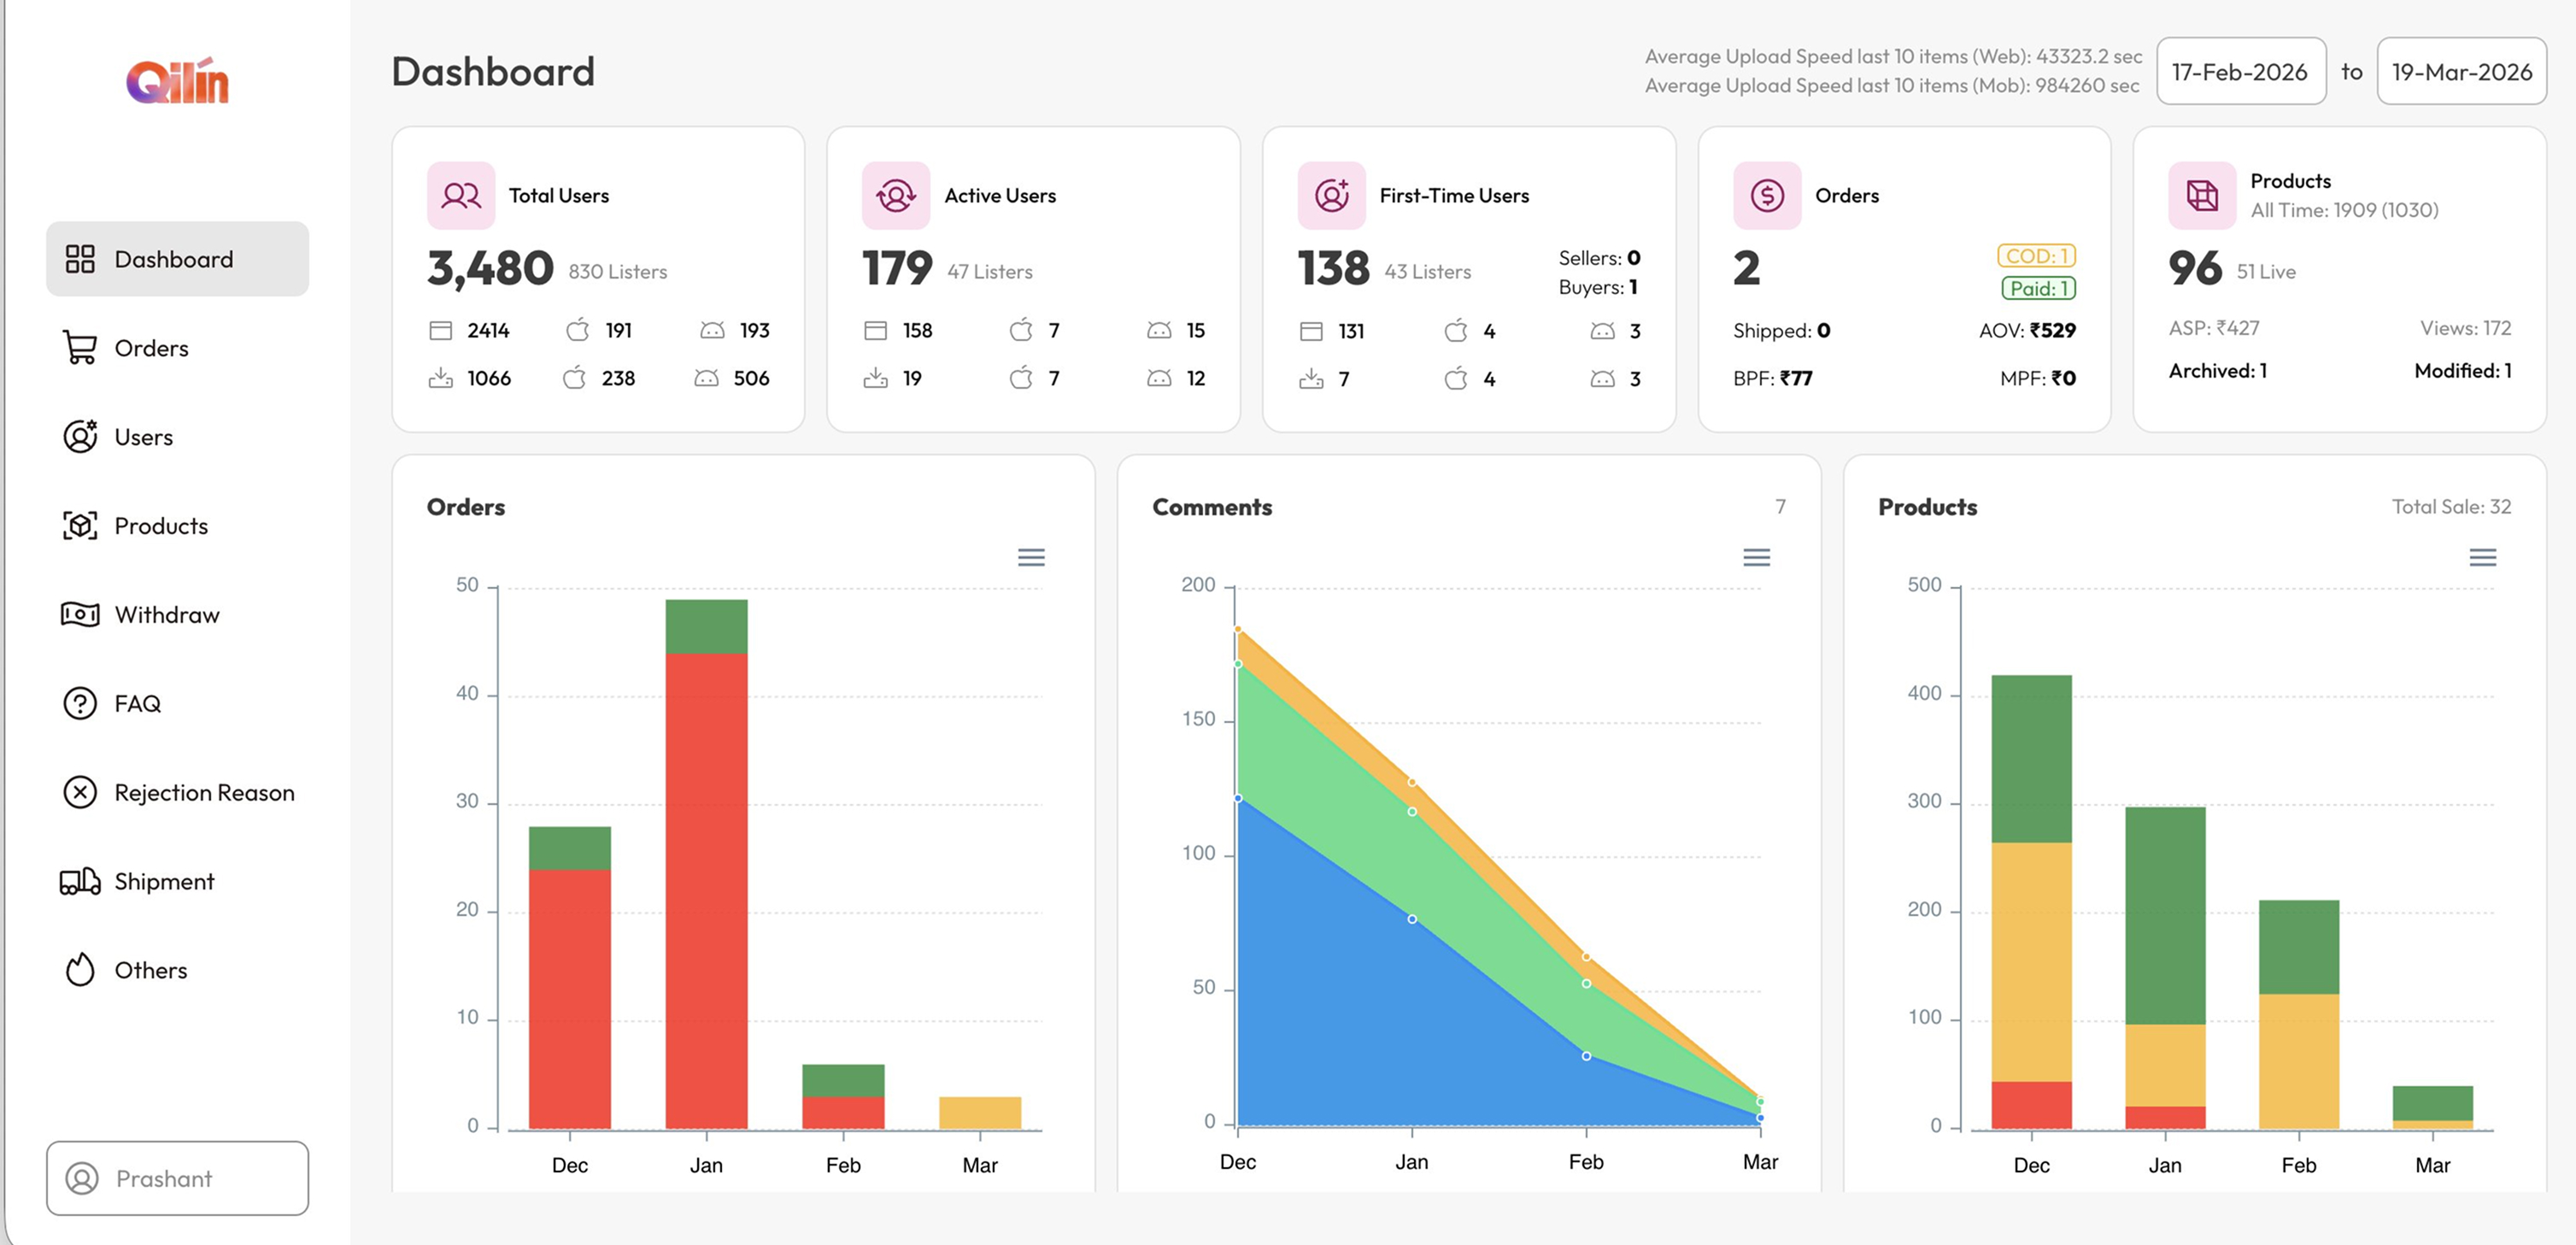
Task: Click the web icon beside 2414
Action: click(x=441, y=330)
